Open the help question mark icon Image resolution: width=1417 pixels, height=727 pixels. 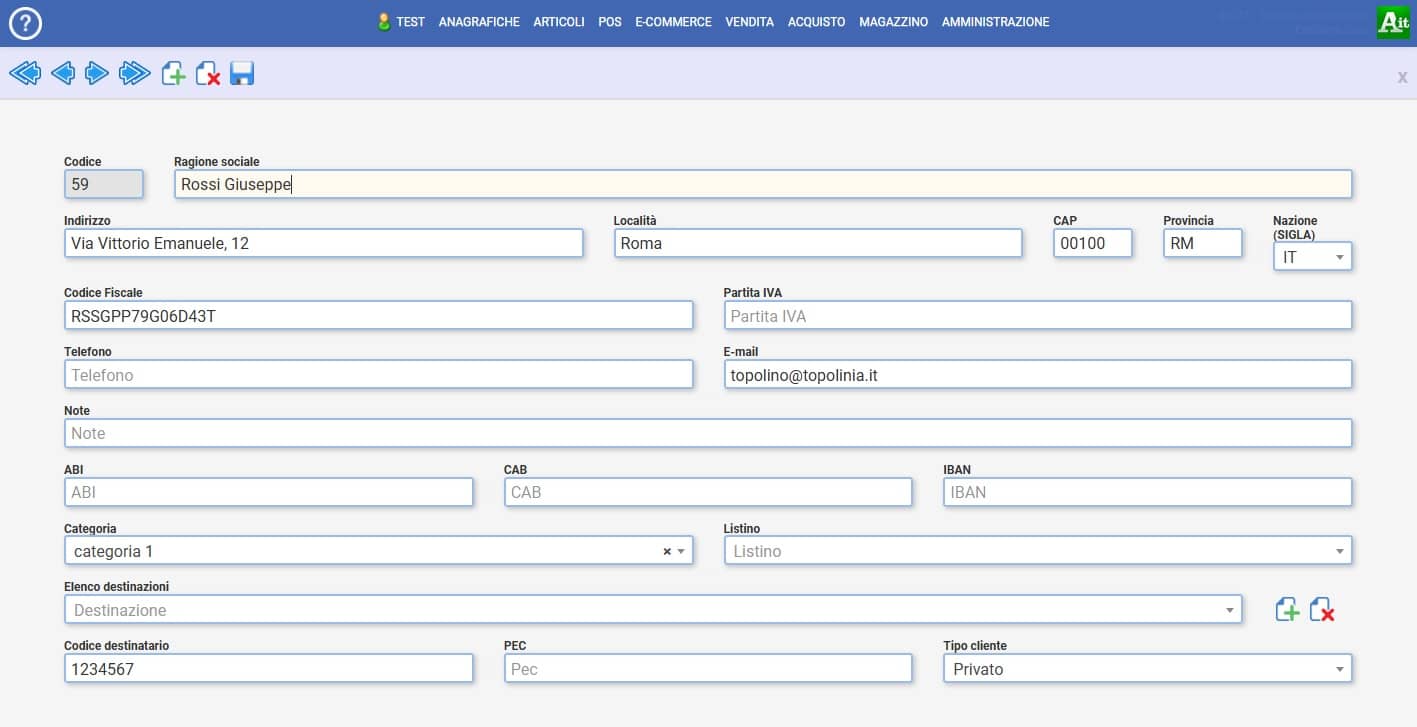(x=25, y=23)
